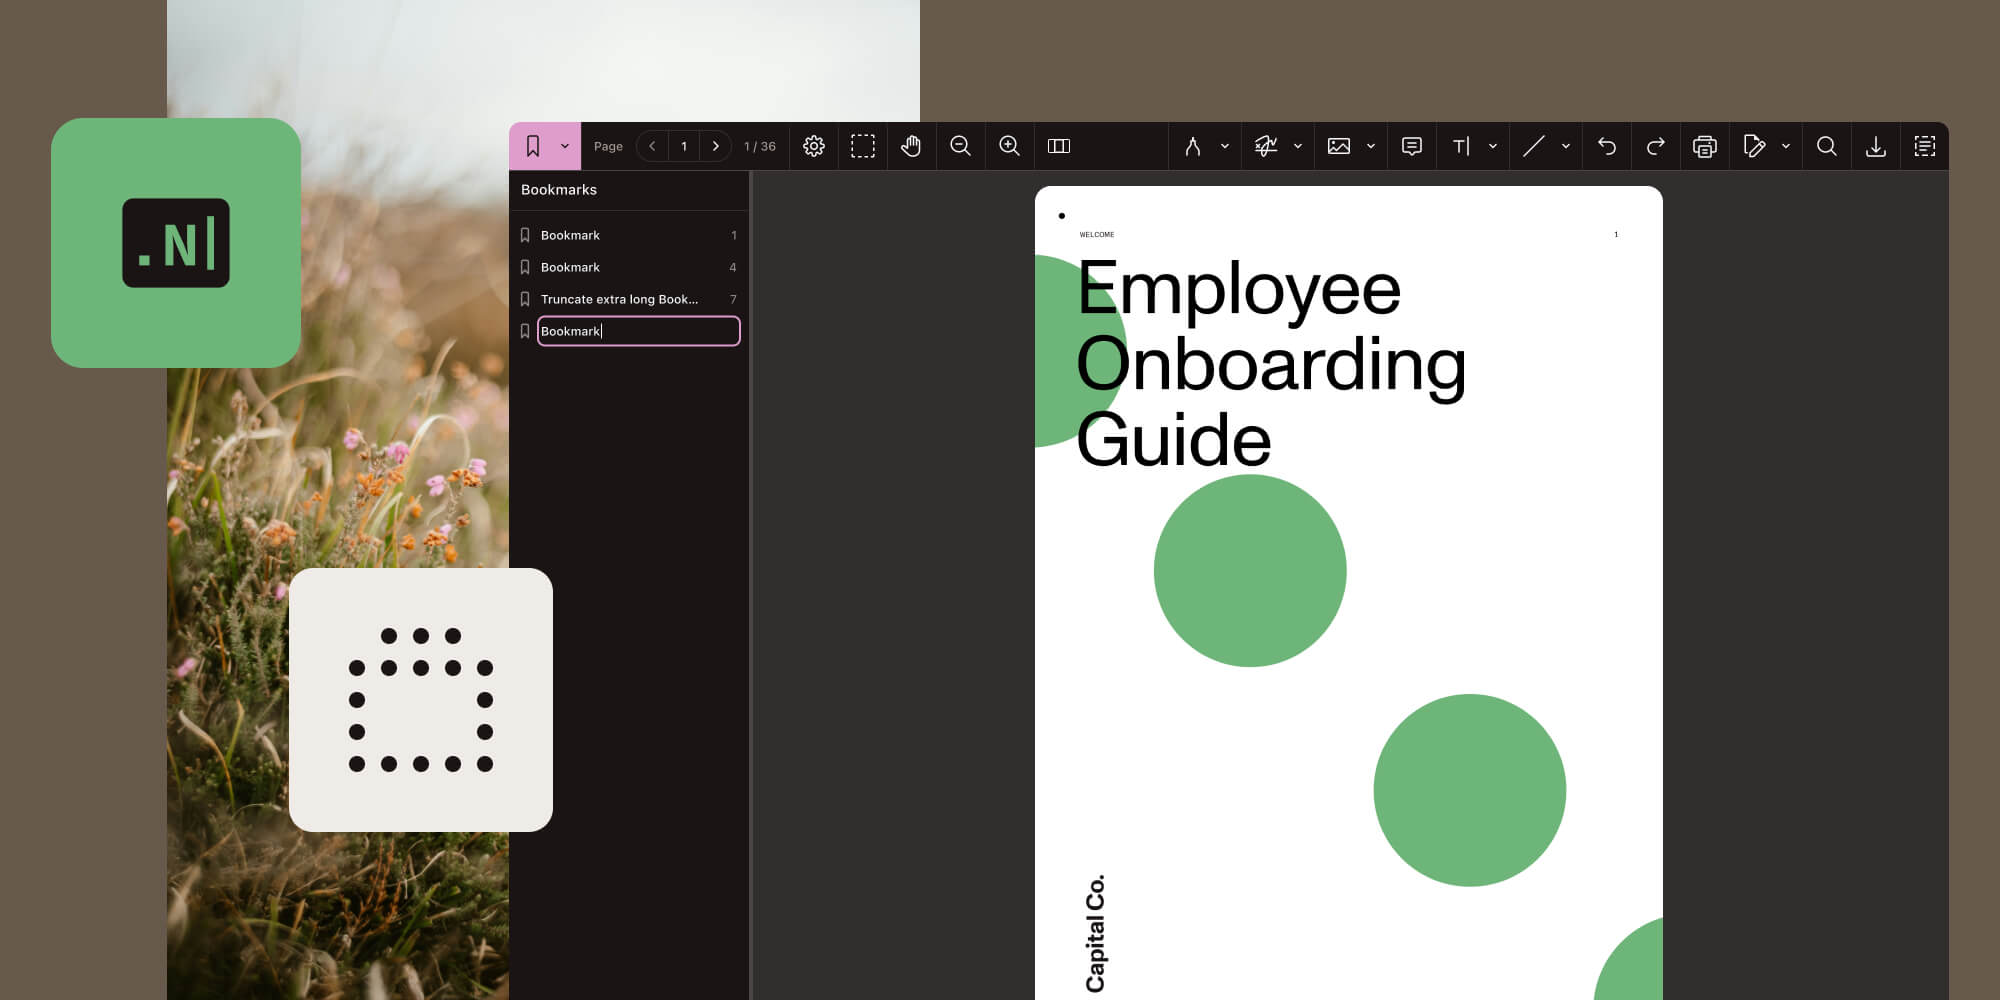This screenshot has height=1000, width=2000.
Task: Expand the sidebar mode dropdown arrow
Action: coord(565,146)
